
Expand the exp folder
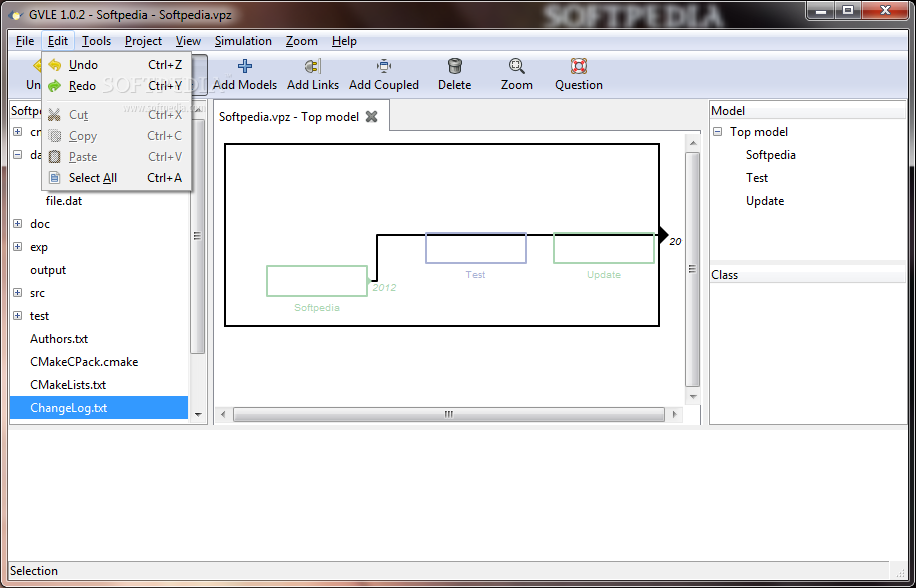[18, 246]
